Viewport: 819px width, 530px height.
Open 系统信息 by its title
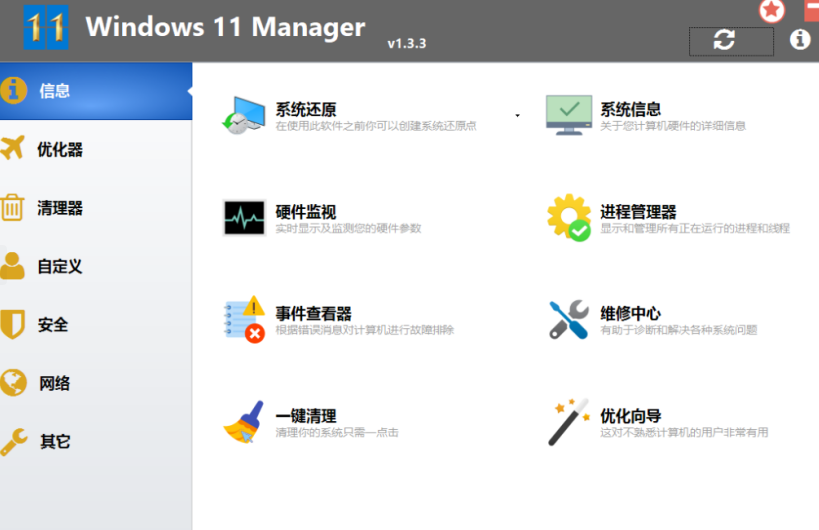point(630,110)
